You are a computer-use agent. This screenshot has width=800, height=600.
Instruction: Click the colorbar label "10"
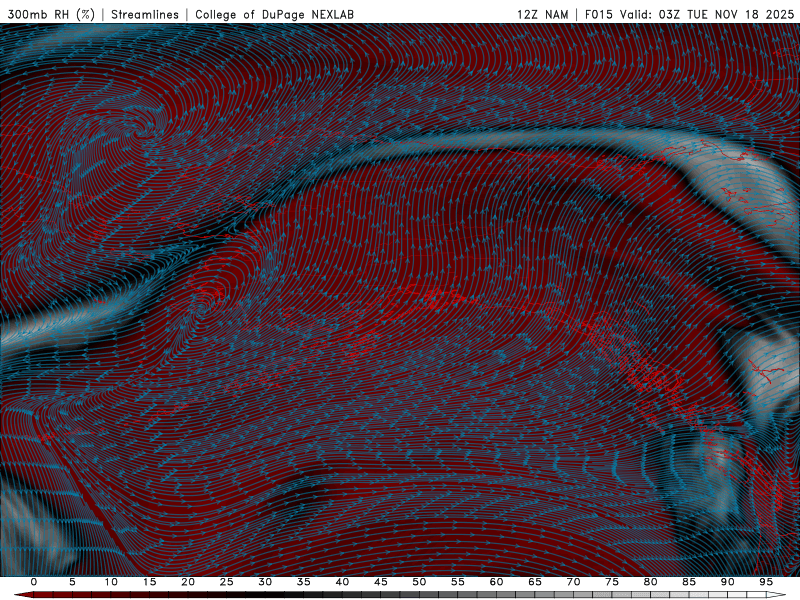click(x=111, y=582)
